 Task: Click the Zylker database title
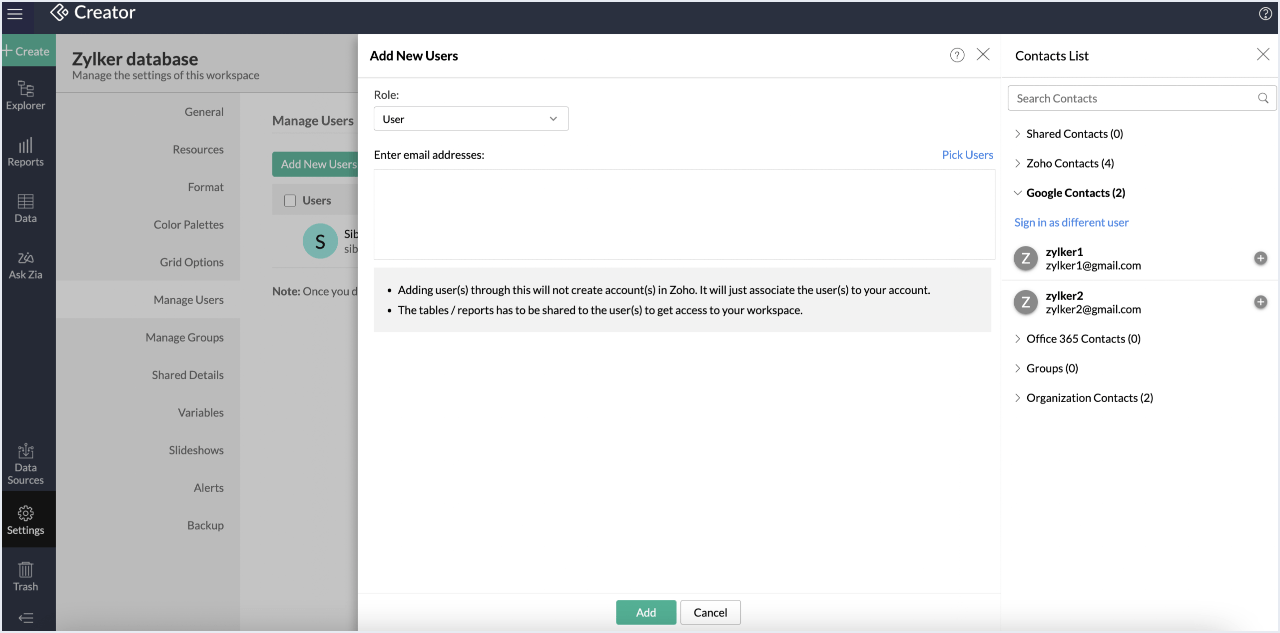coord(135,59)
